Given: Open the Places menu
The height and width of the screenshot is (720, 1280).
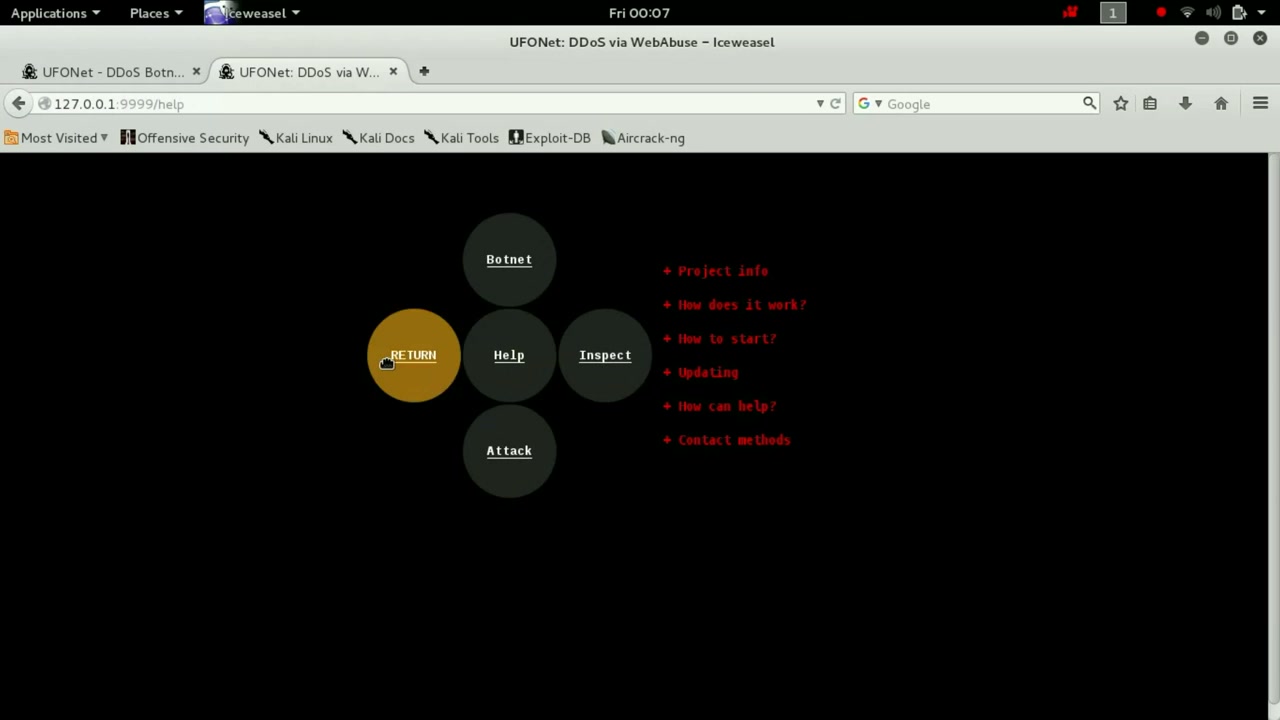Looking at the screenshot, I should point(155,13).
